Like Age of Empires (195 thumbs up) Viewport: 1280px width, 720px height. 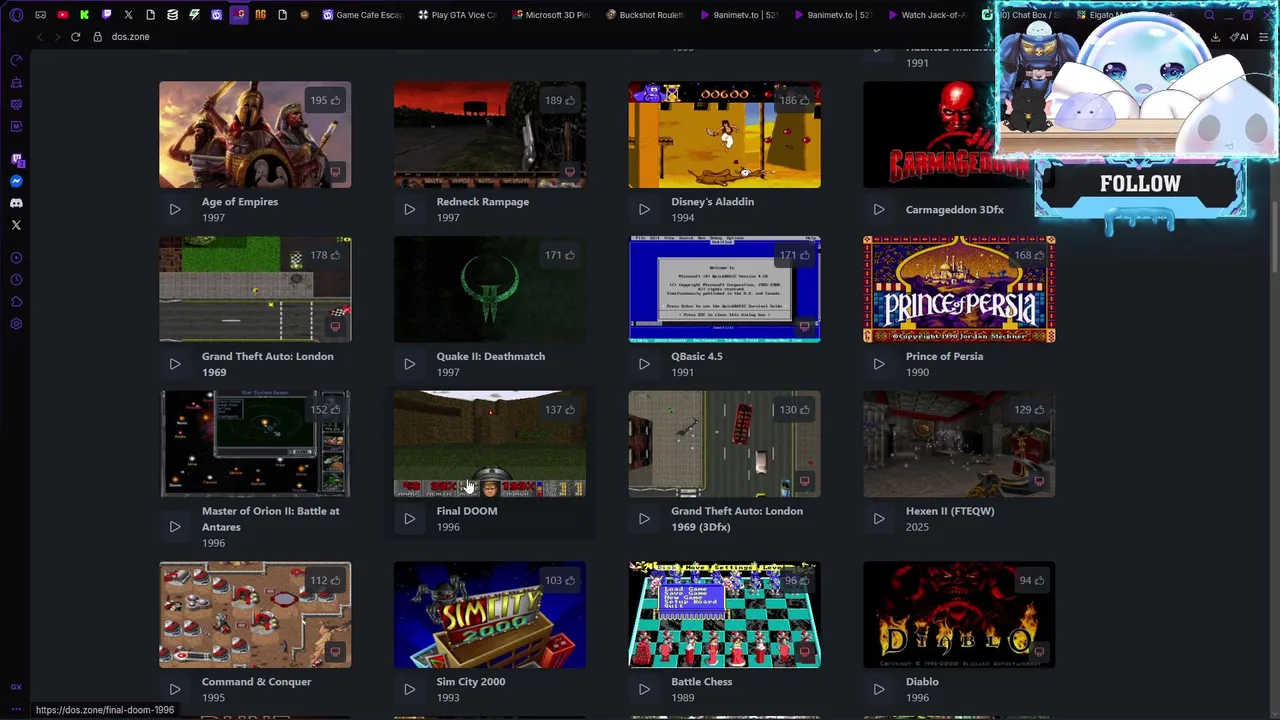[x=325, y=100]
